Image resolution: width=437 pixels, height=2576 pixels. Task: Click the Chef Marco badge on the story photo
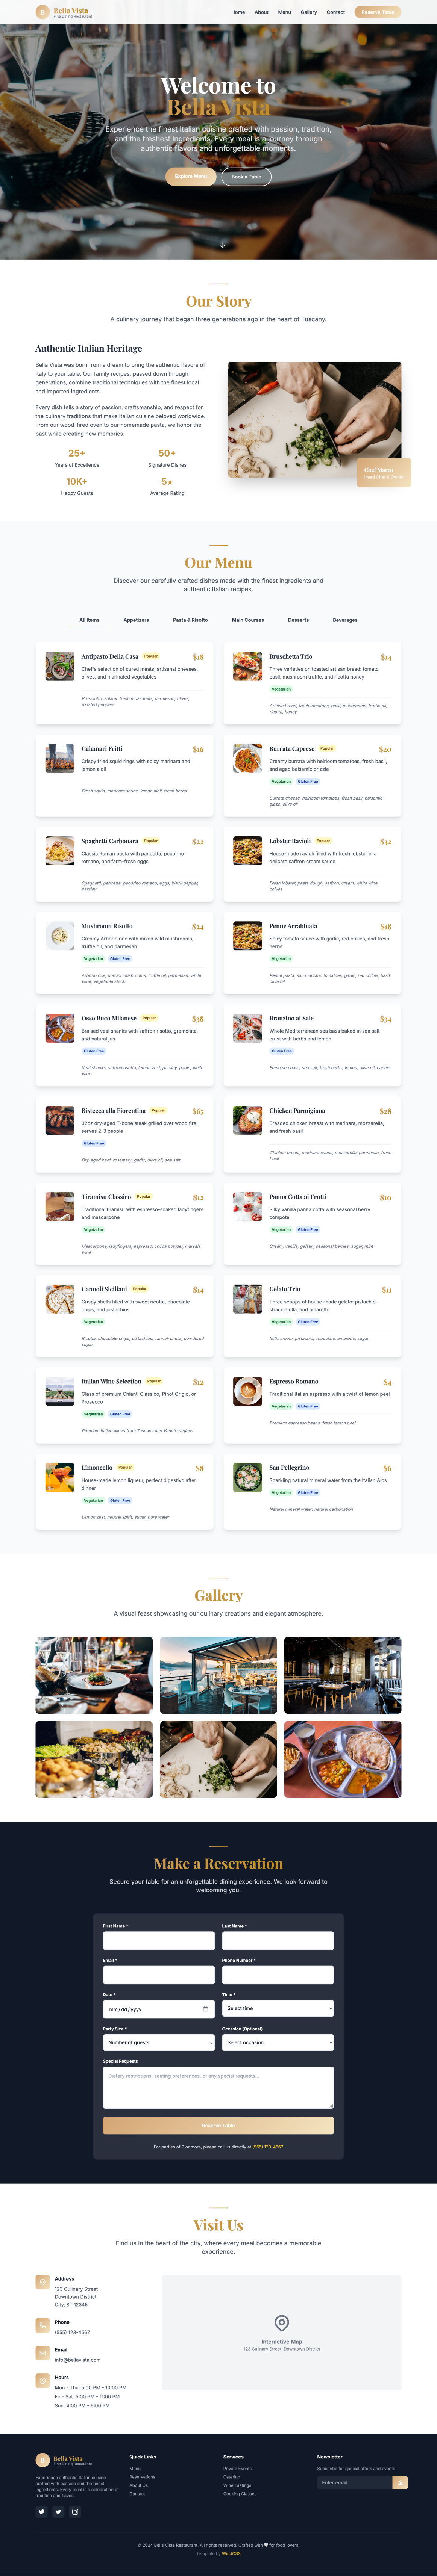point(384,473)
